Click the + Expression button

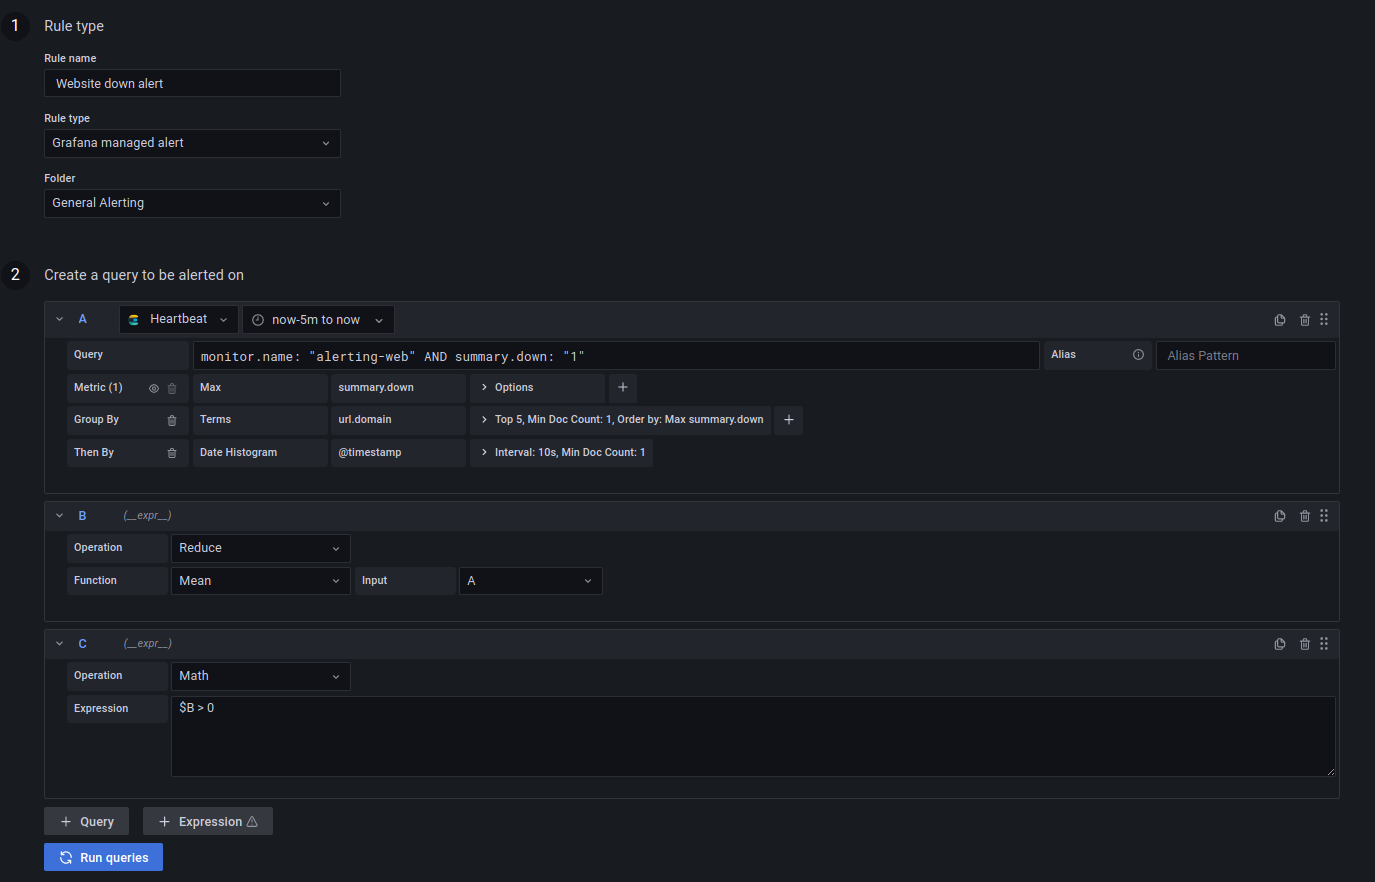click(208, 821)
